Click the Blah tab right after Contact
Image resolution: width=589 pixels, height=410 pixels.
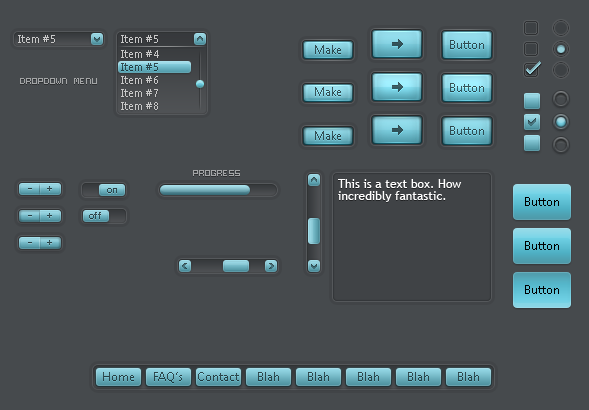tap(268, 377)
